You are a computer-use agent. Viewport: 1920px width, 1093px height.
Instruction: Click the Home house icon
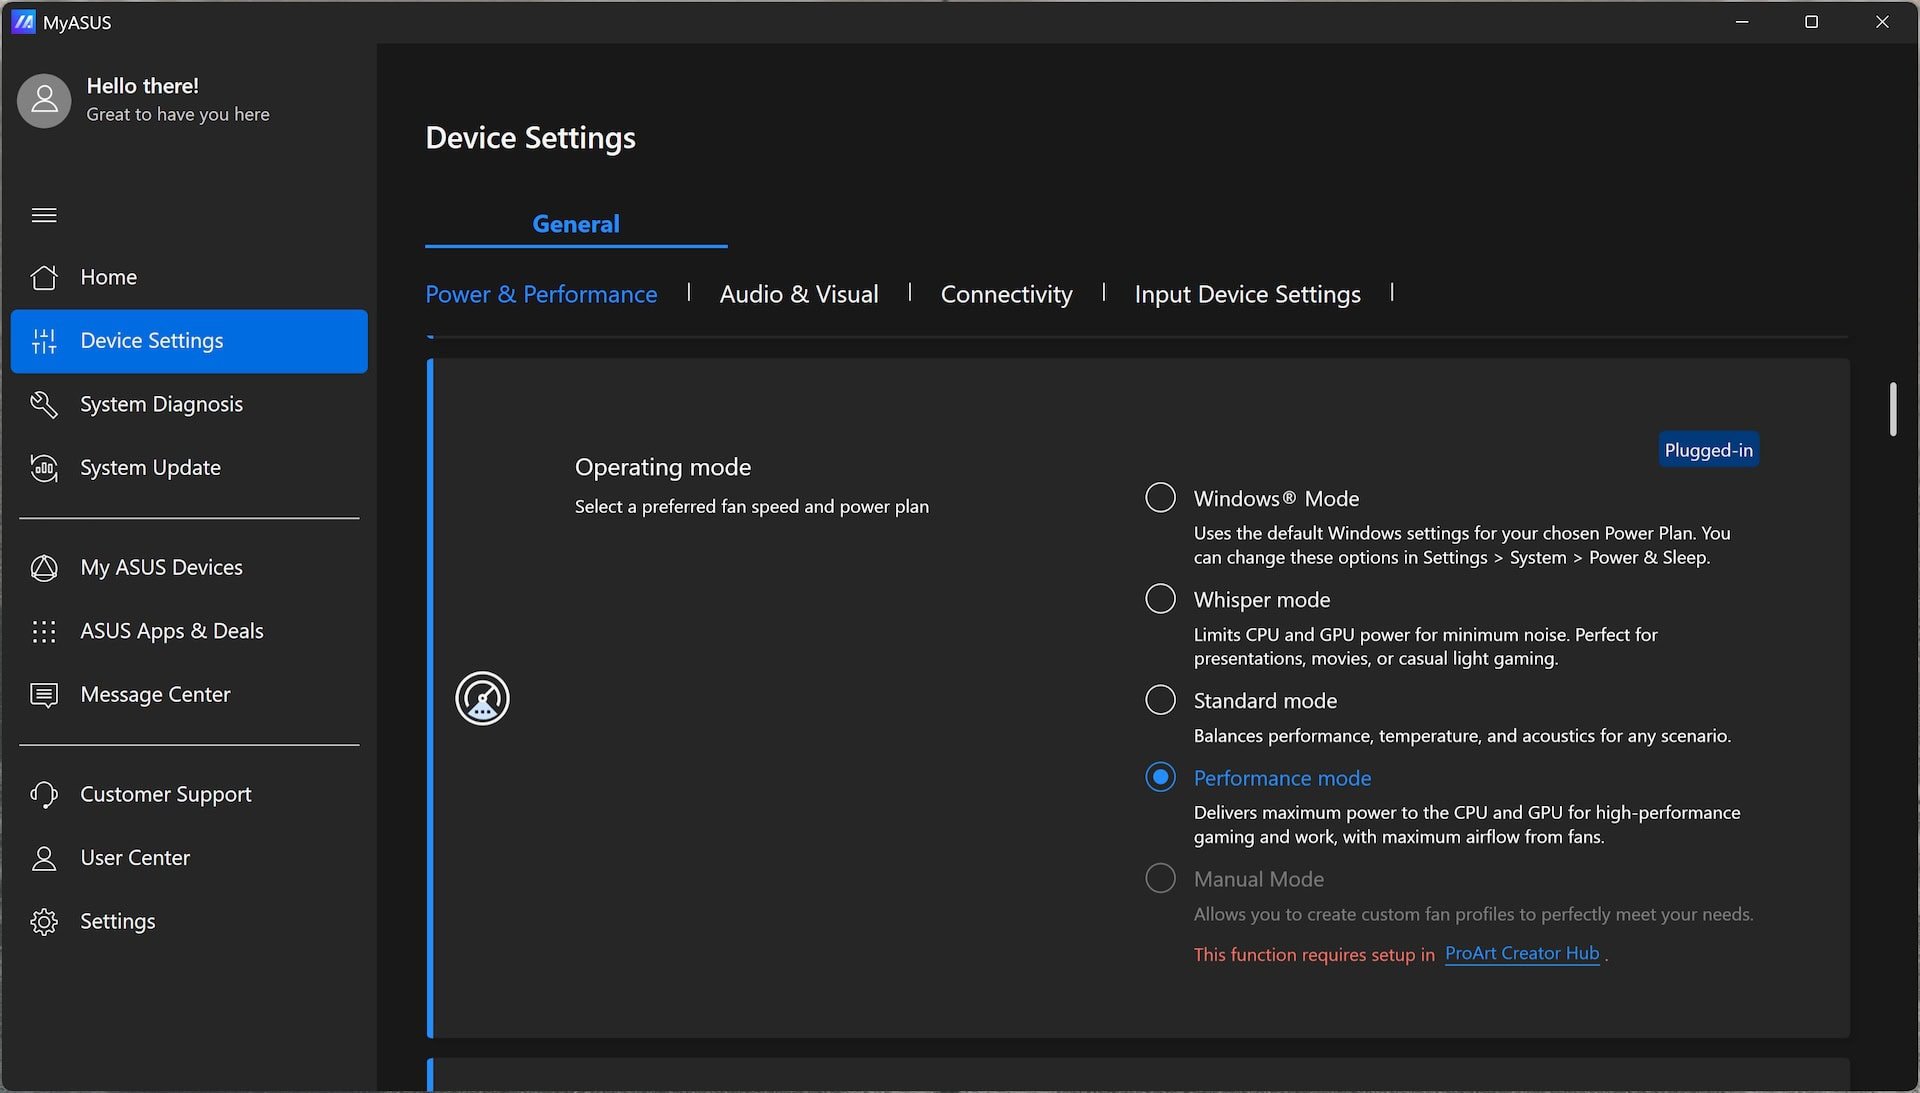44,277
